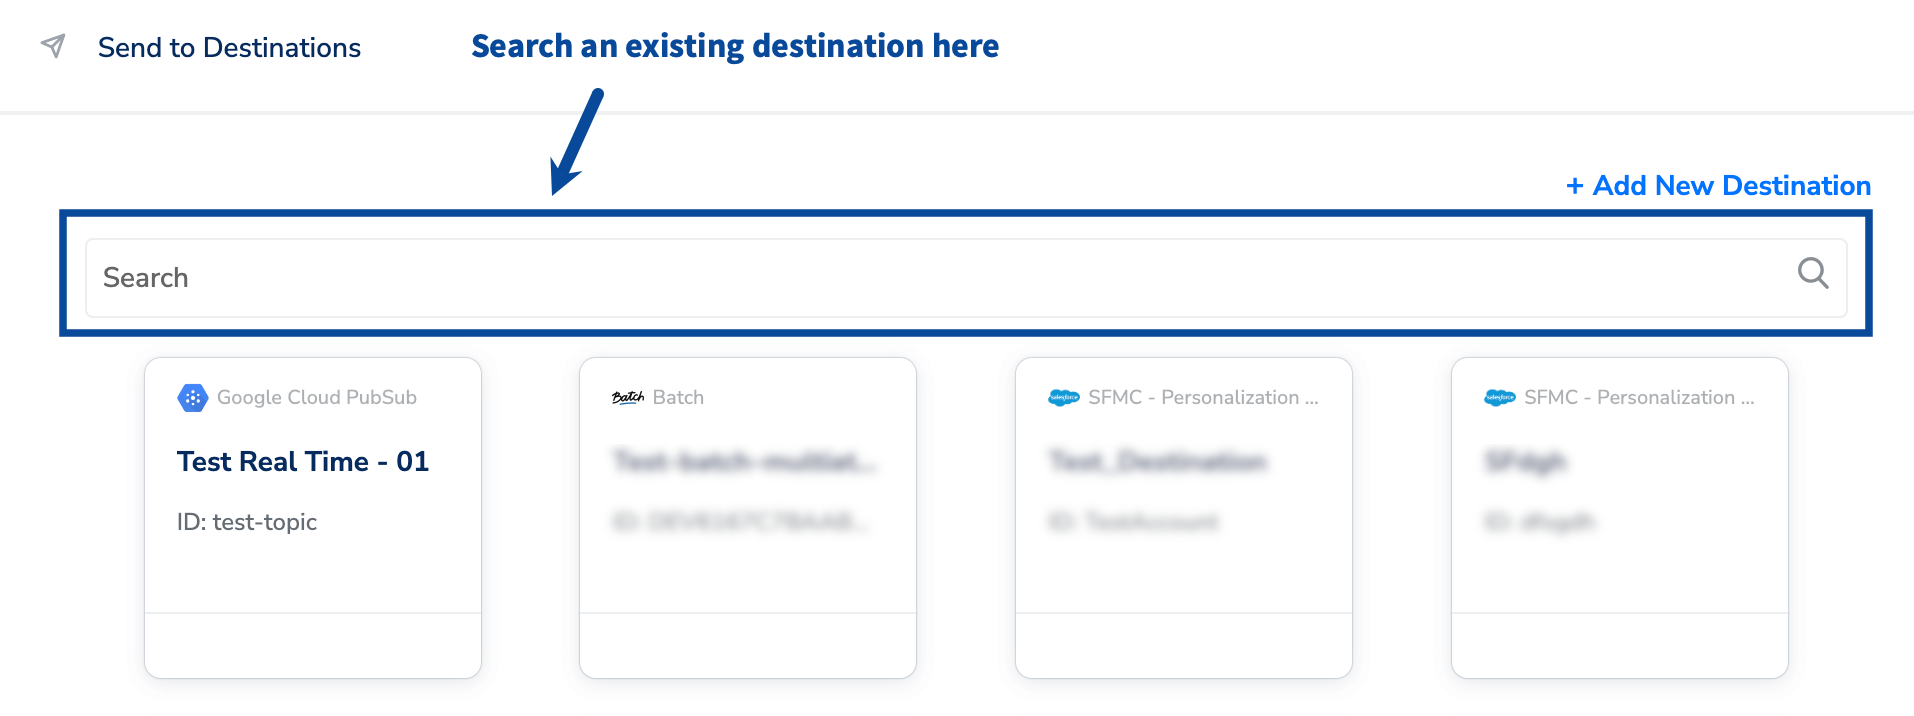Choose the Test_Destination card title
1914x716 pixels.
tap(1158, 462)
